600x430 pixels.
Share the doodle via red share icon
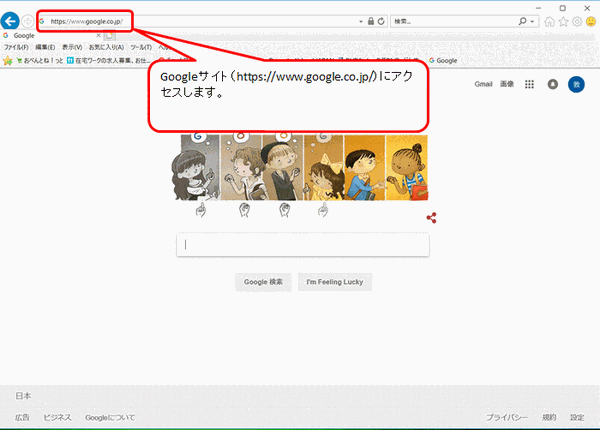(432, 218)
